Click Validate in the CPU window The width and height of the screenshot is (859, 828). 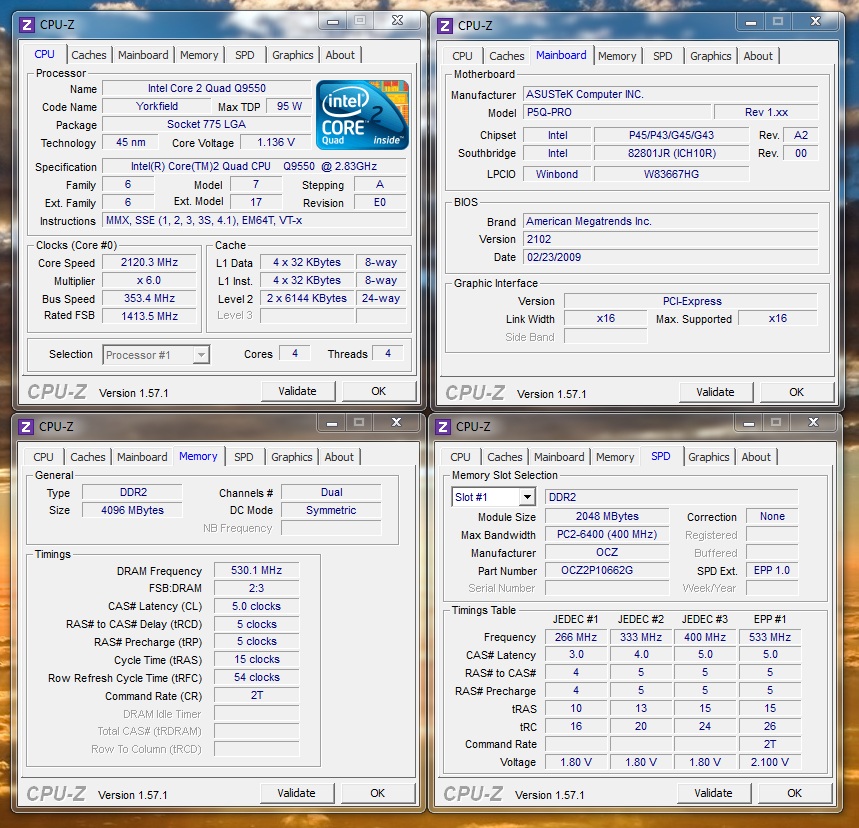(x=297, y=391)
